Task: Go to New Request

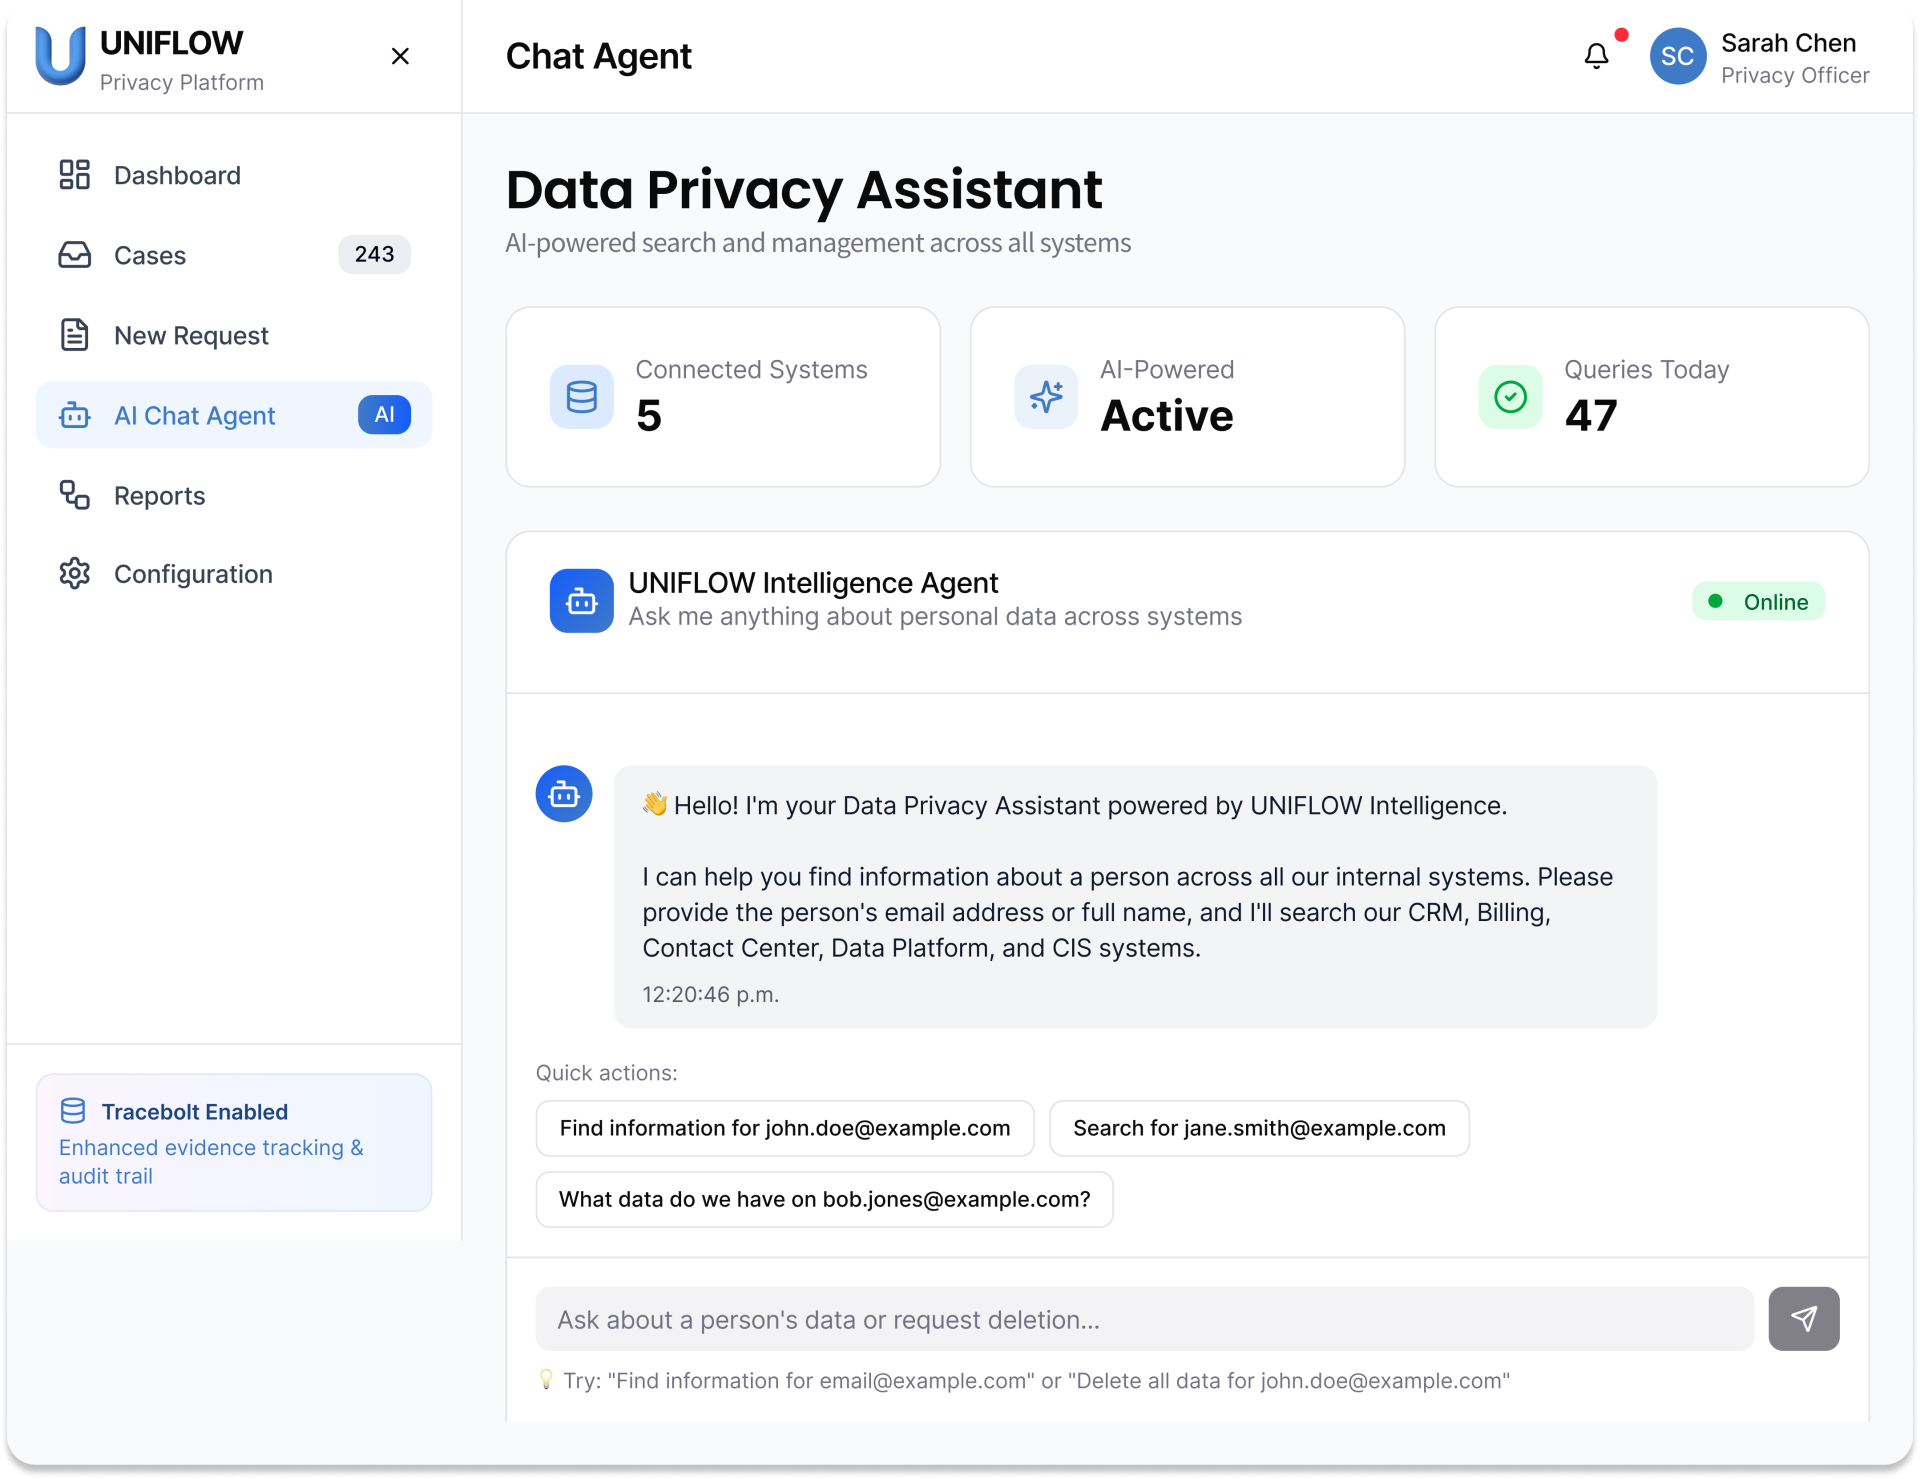Action: pos(191,335)
